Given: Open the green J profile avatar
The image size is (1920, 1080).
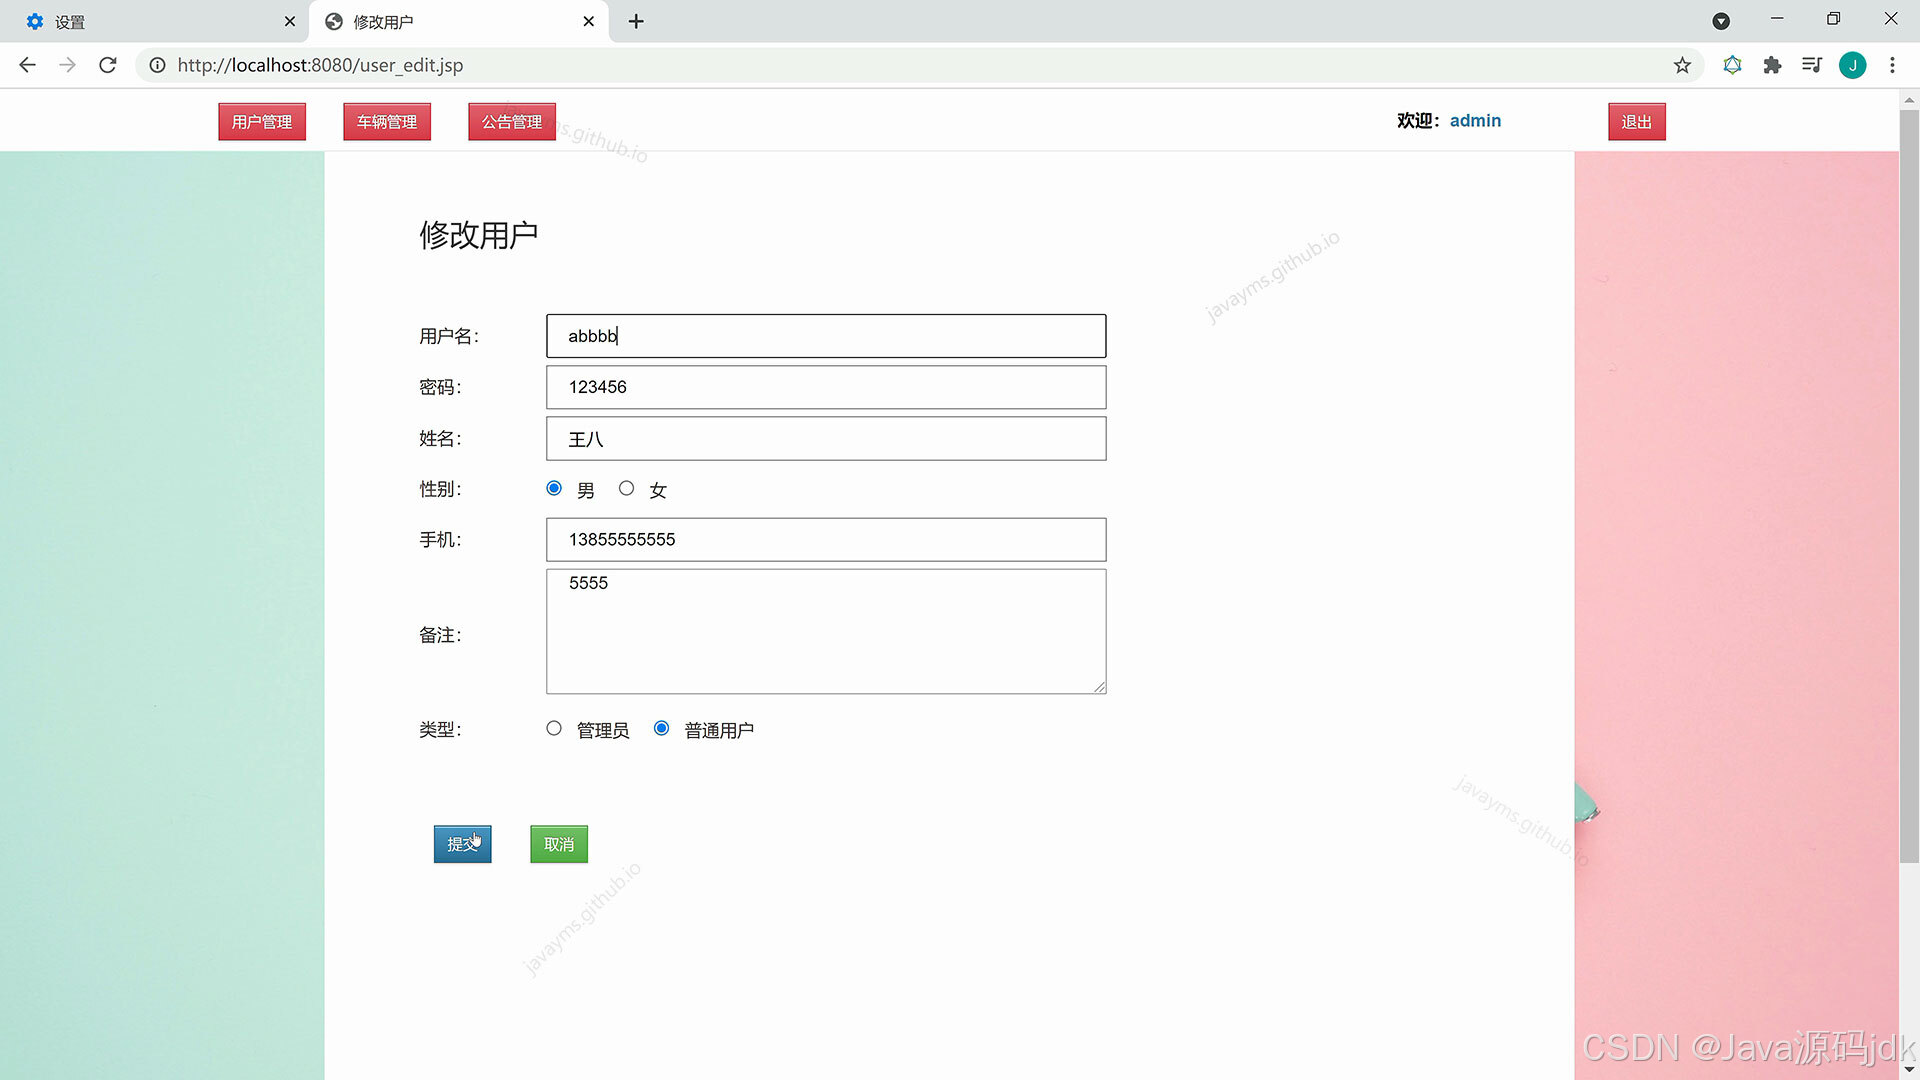Looking at the screenshot, I should point(1852,65).
